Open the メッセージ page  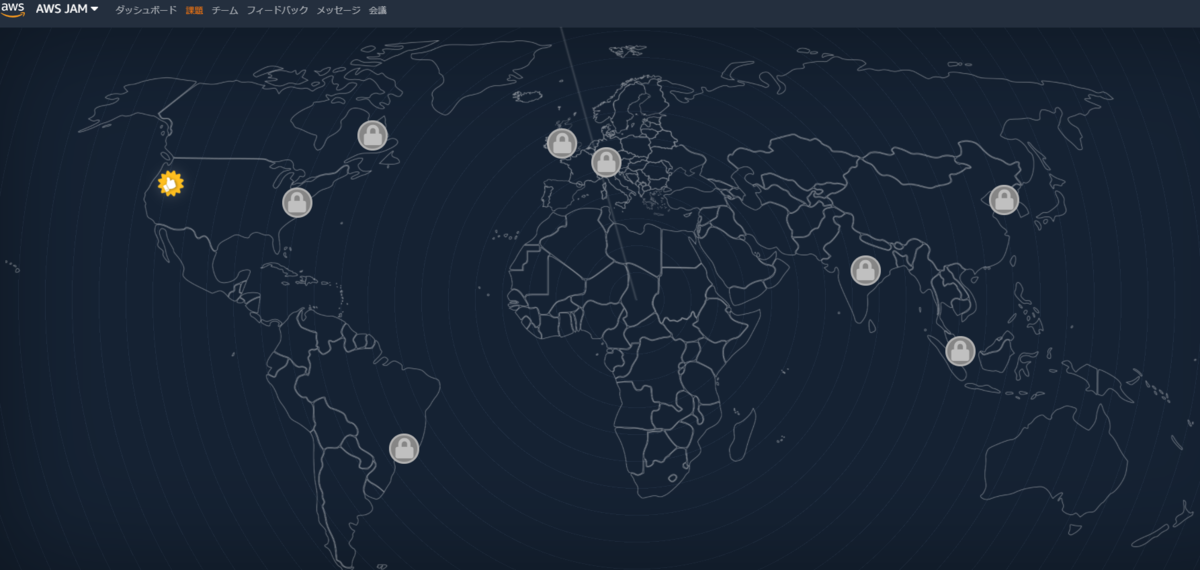[x=338, y=10]
